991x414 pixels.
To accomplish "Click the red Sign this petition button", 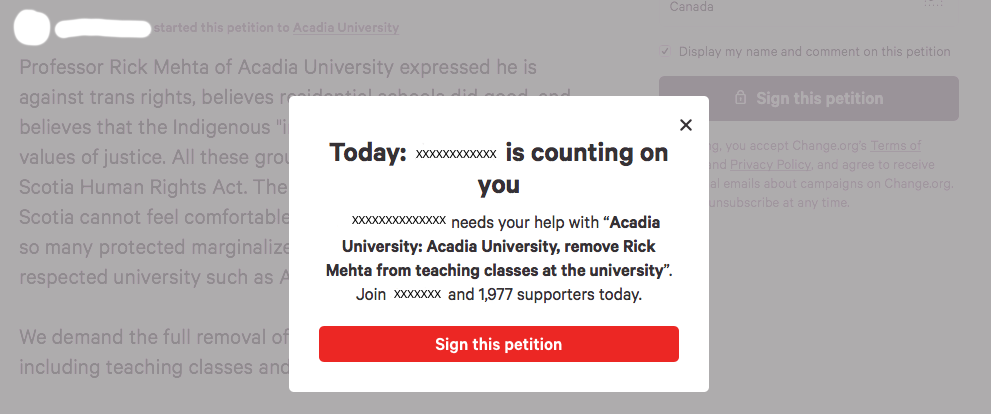I will [x=498, y=344].
